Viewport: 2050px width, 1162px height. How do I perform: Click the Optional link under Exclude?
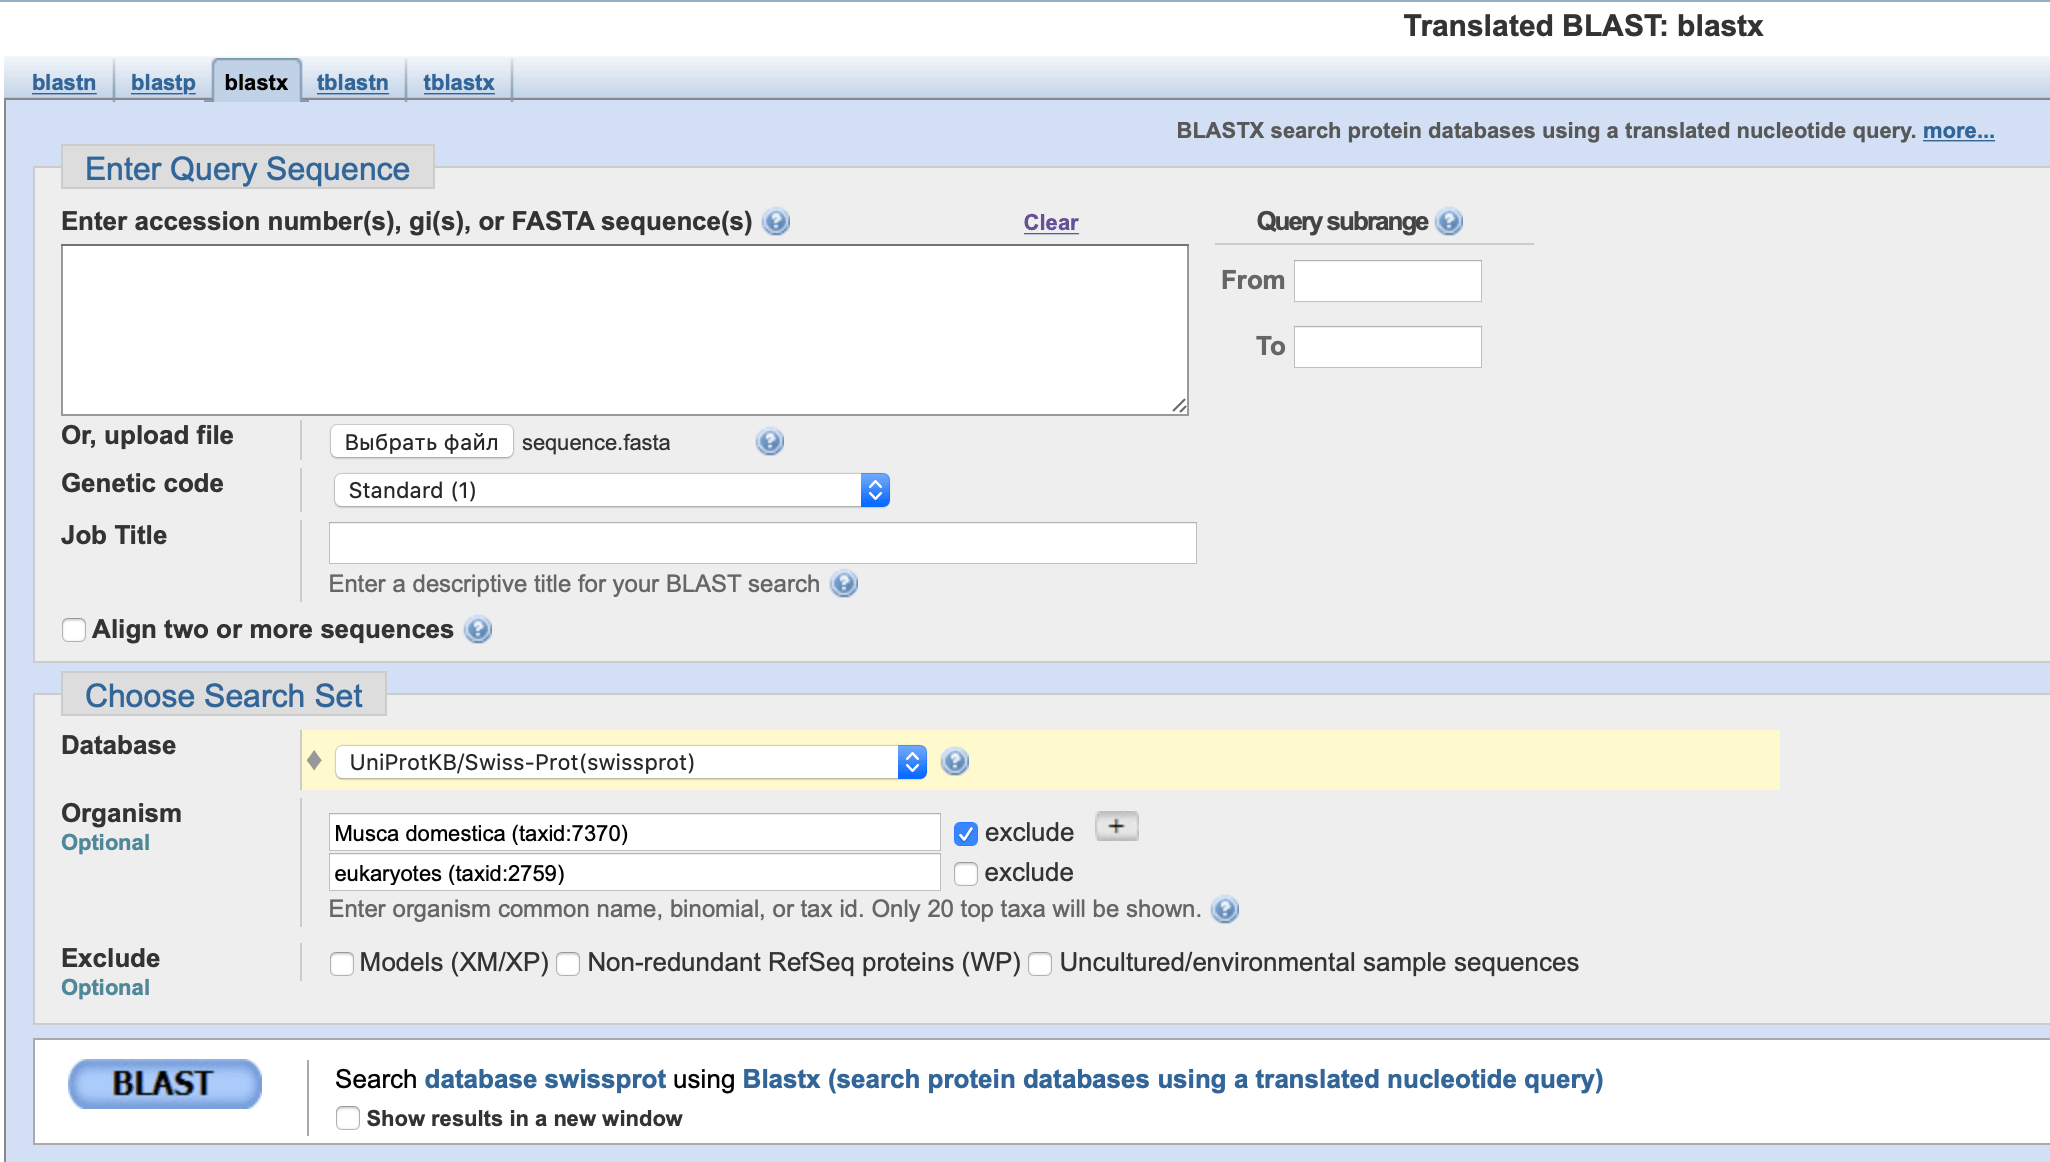point(105,988)
